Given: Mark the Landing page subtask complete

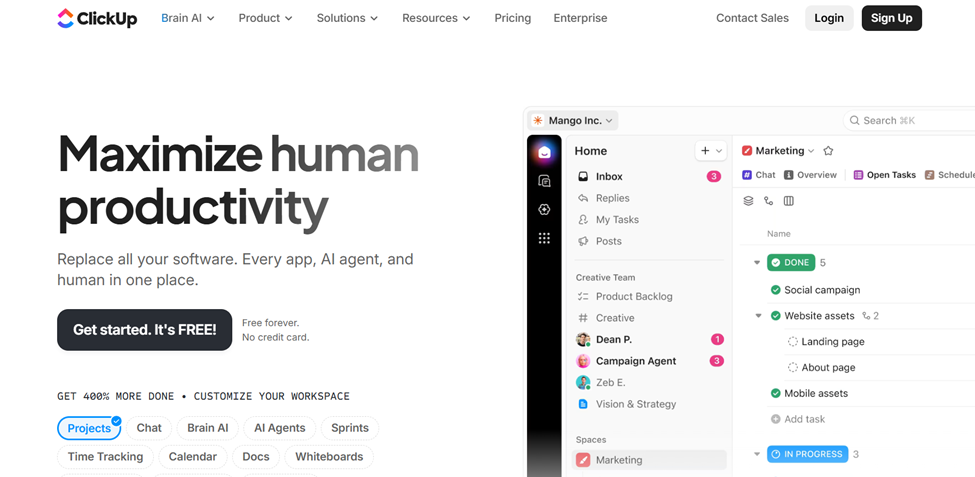Looking at the screenshot, I should tap(792, 342).
